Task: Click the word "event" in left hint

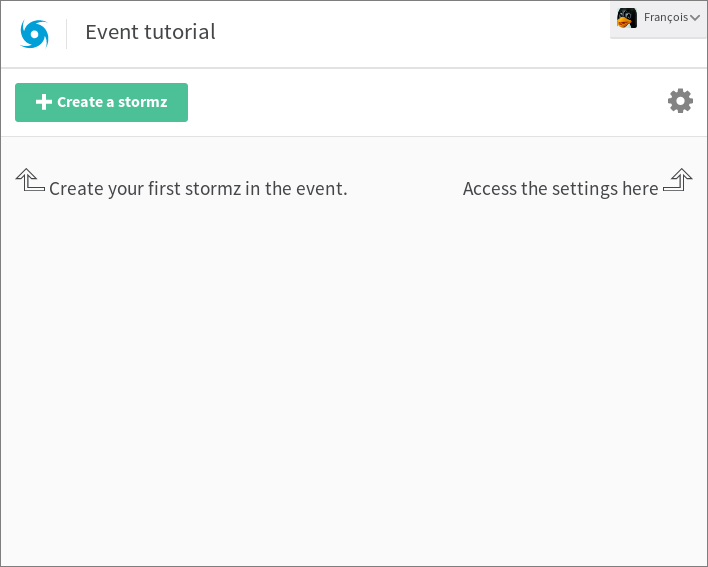Action: [321, 189]
